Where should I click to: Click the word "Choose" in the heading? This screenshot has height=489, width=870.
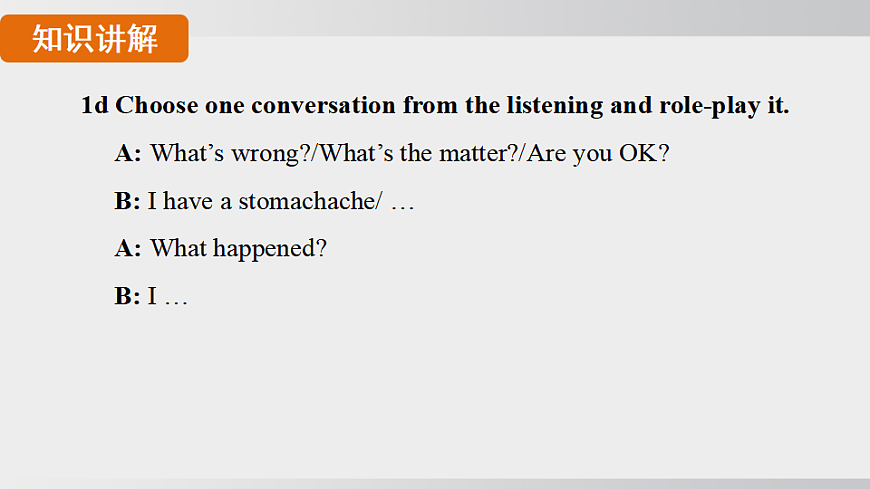(157, 105)
